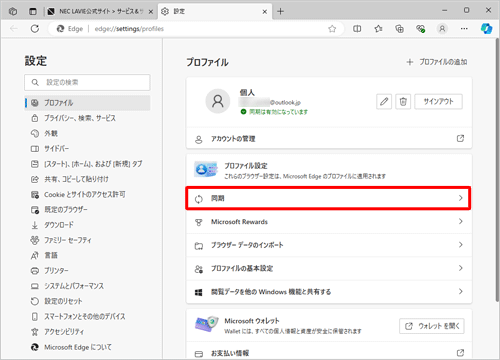Click the 設定の検索 search box

tap(87, 82)
